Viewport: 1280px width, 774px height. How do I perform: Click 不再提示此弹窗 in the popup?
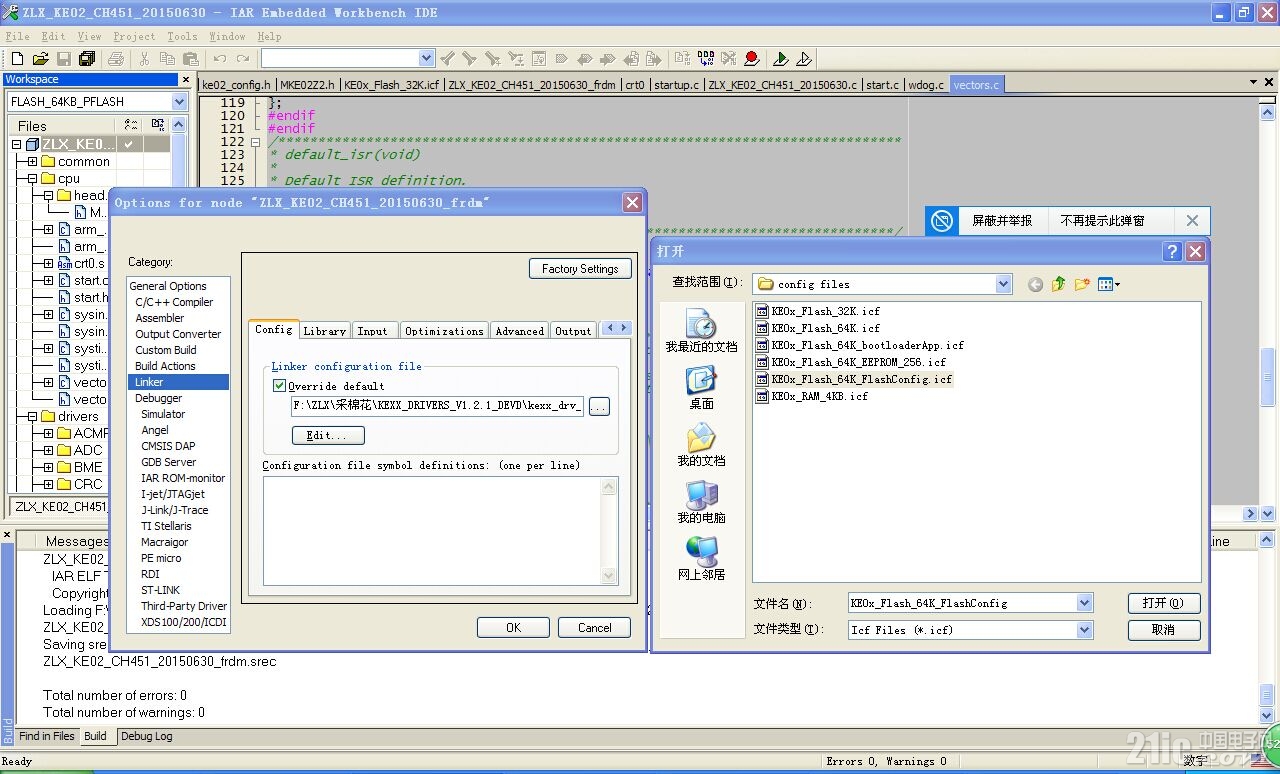[x=1102, y=220]
